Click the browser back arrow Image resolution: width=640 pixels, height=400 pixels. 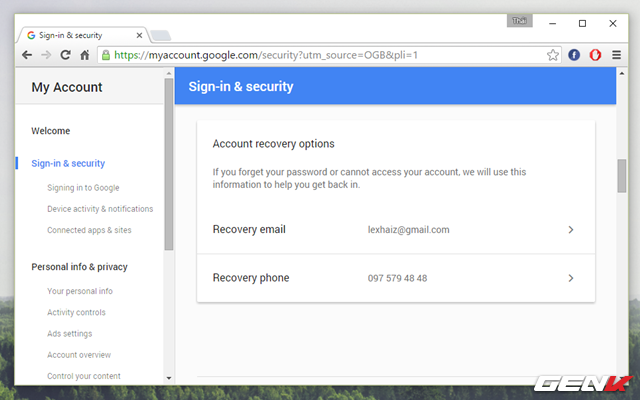[27, 55]
